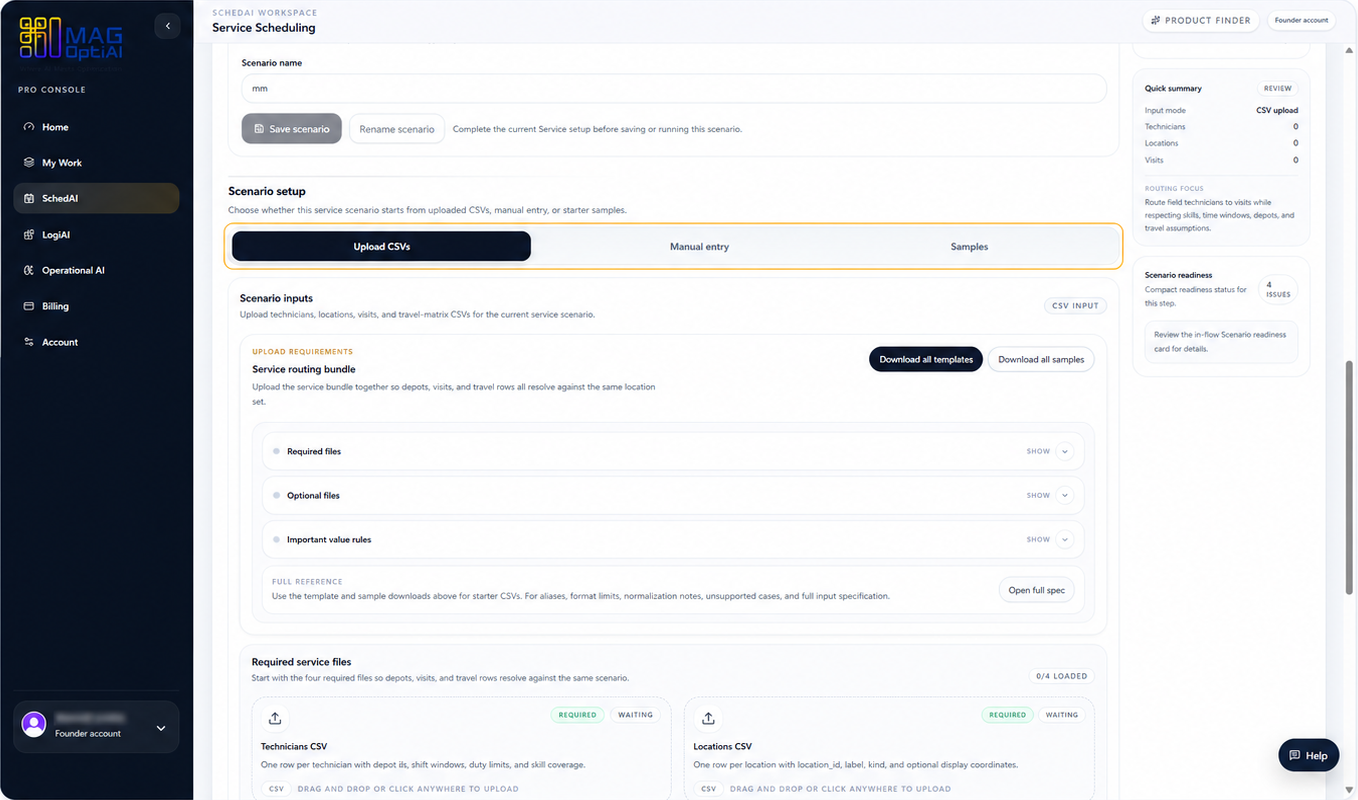Switch to the Samples tab
The height and width of the screenshot is (800, 1358).
point(969,246)
